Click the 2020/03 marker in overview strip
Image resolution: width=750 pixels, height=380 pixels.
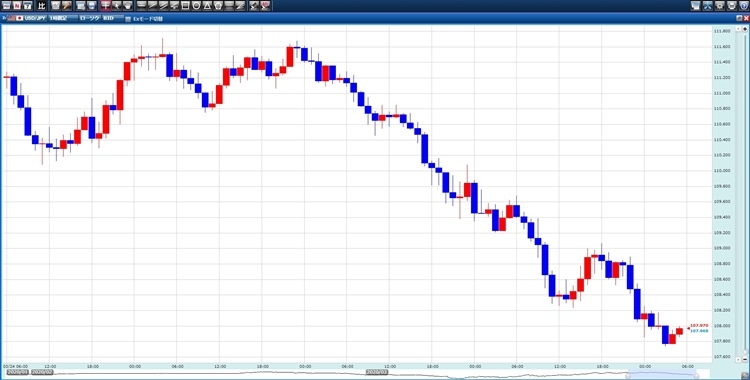(x=377, y=371)
